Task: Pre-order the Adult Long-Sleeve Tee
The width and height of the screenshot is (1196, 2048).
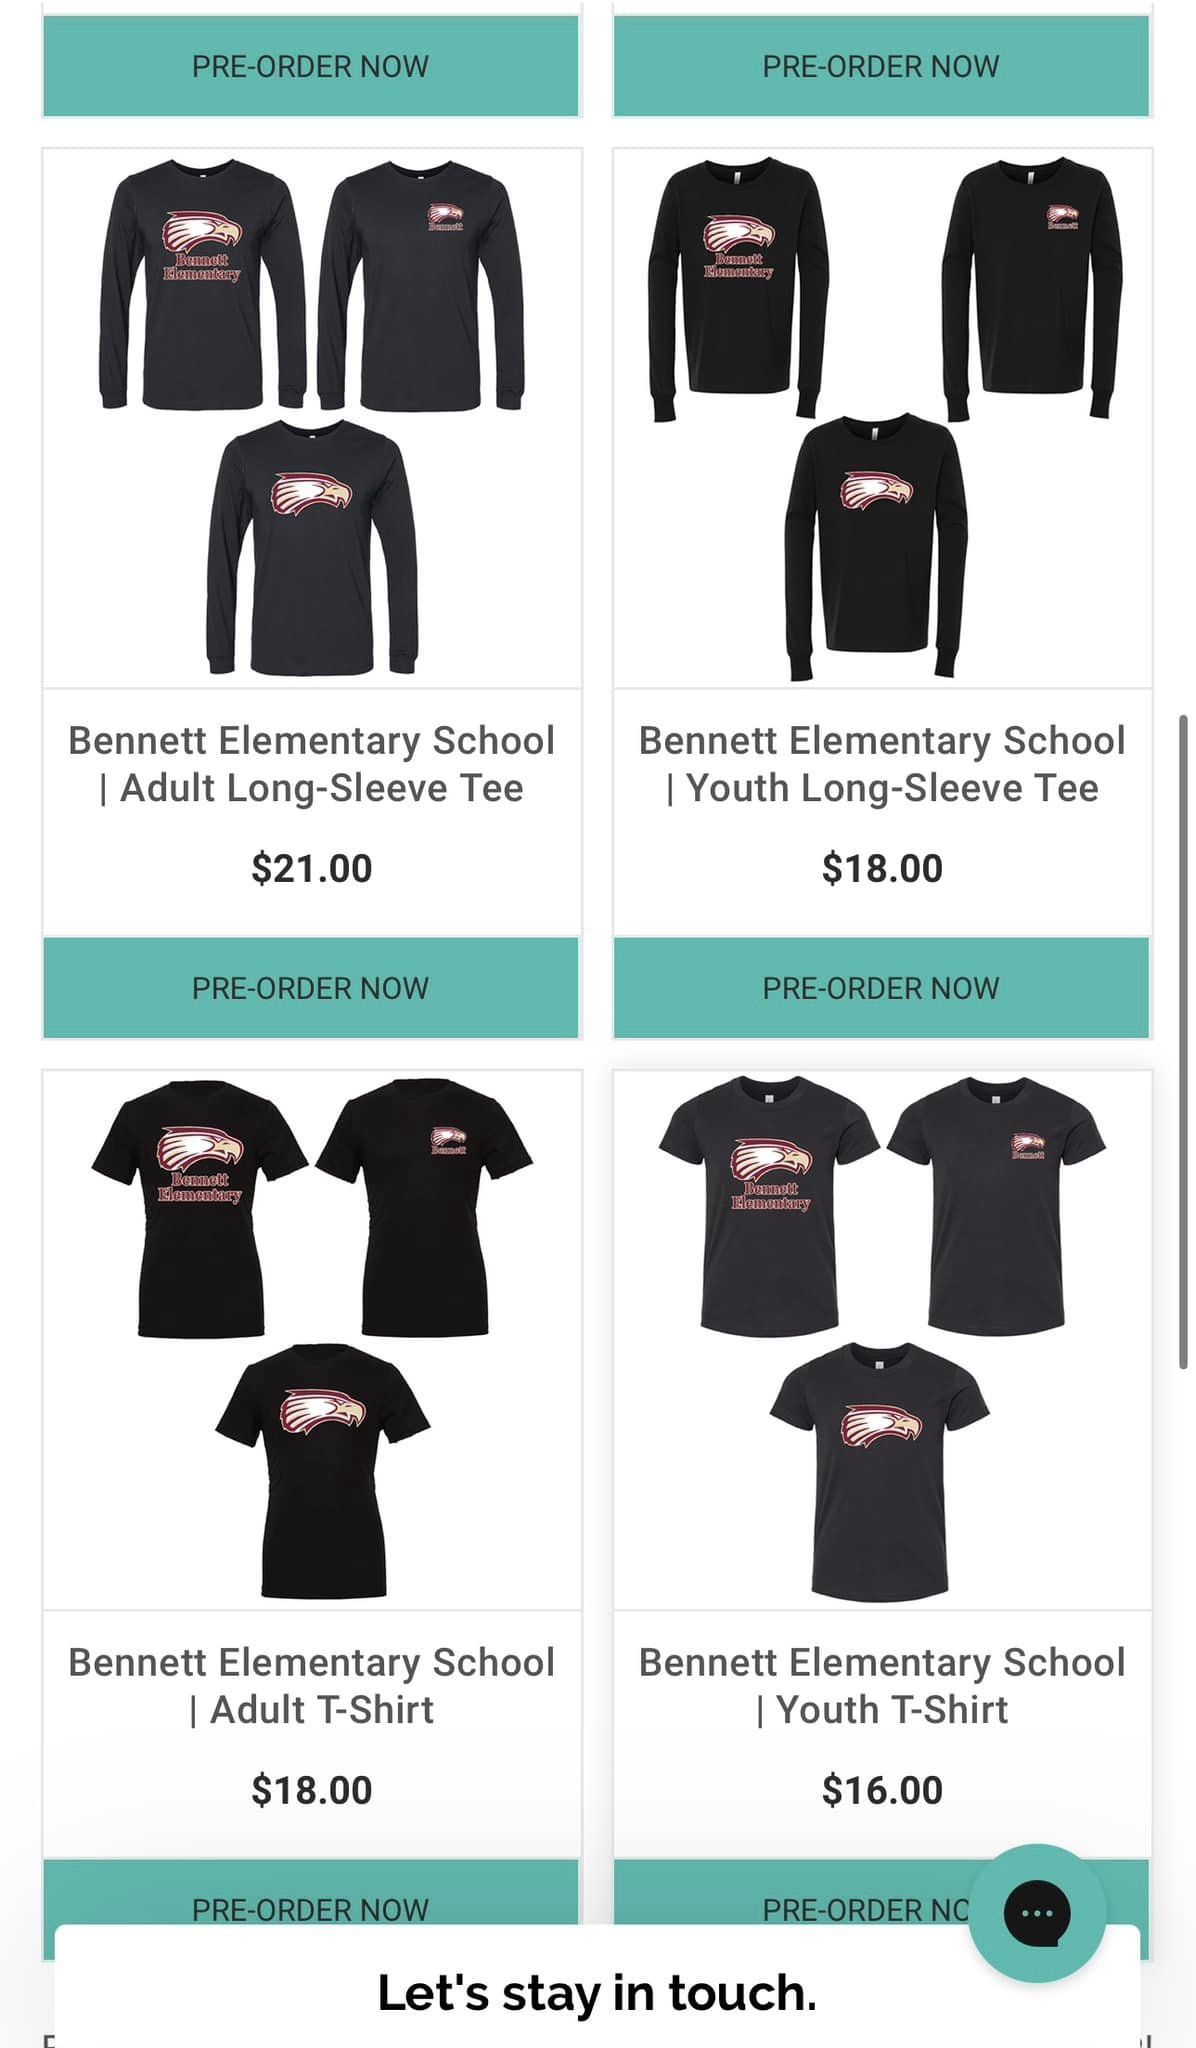Action: [x=311, y=988]
